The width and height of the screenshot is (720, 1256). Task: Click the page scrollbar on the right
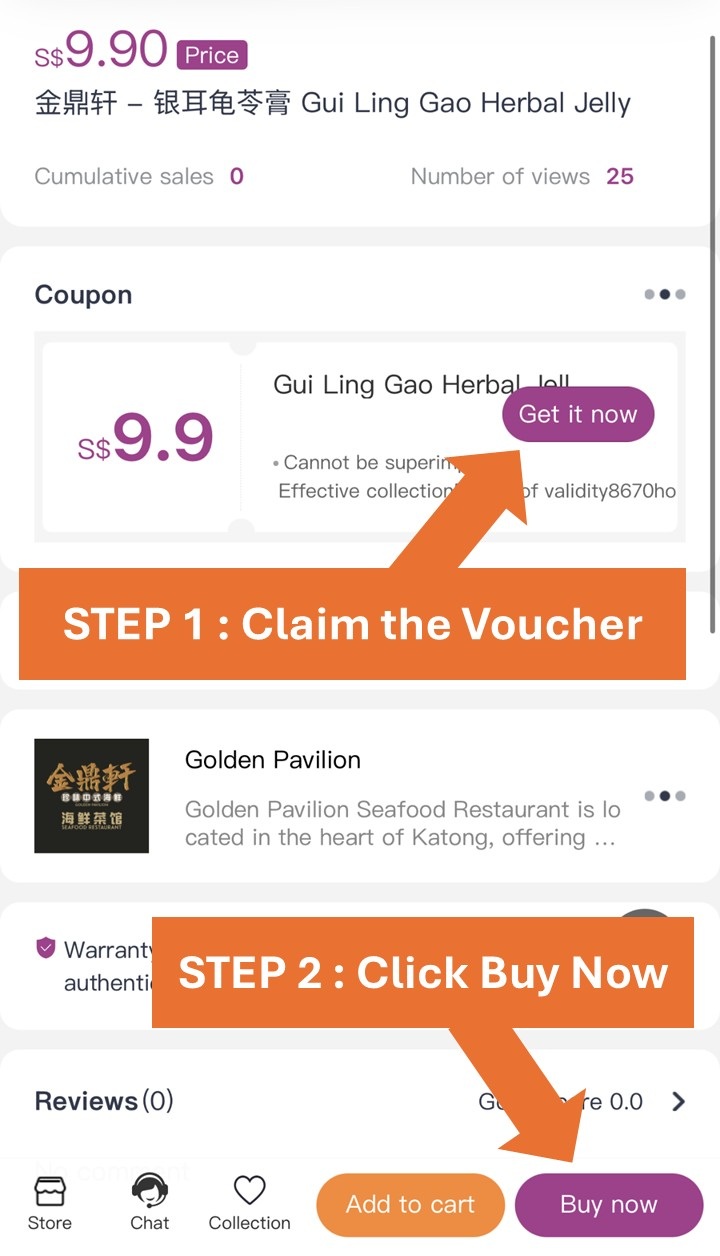(714, 330)
